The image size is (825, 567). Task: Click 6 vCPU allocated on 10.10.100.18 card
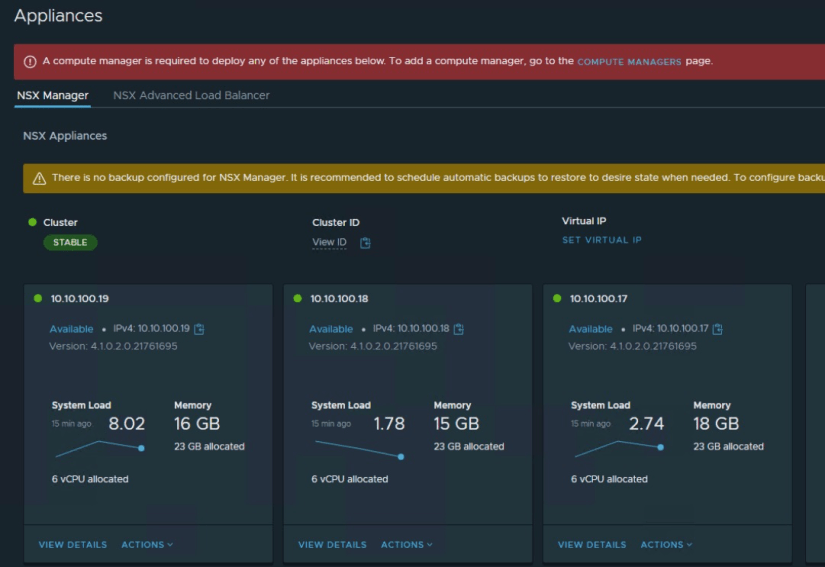coord(350,479)
